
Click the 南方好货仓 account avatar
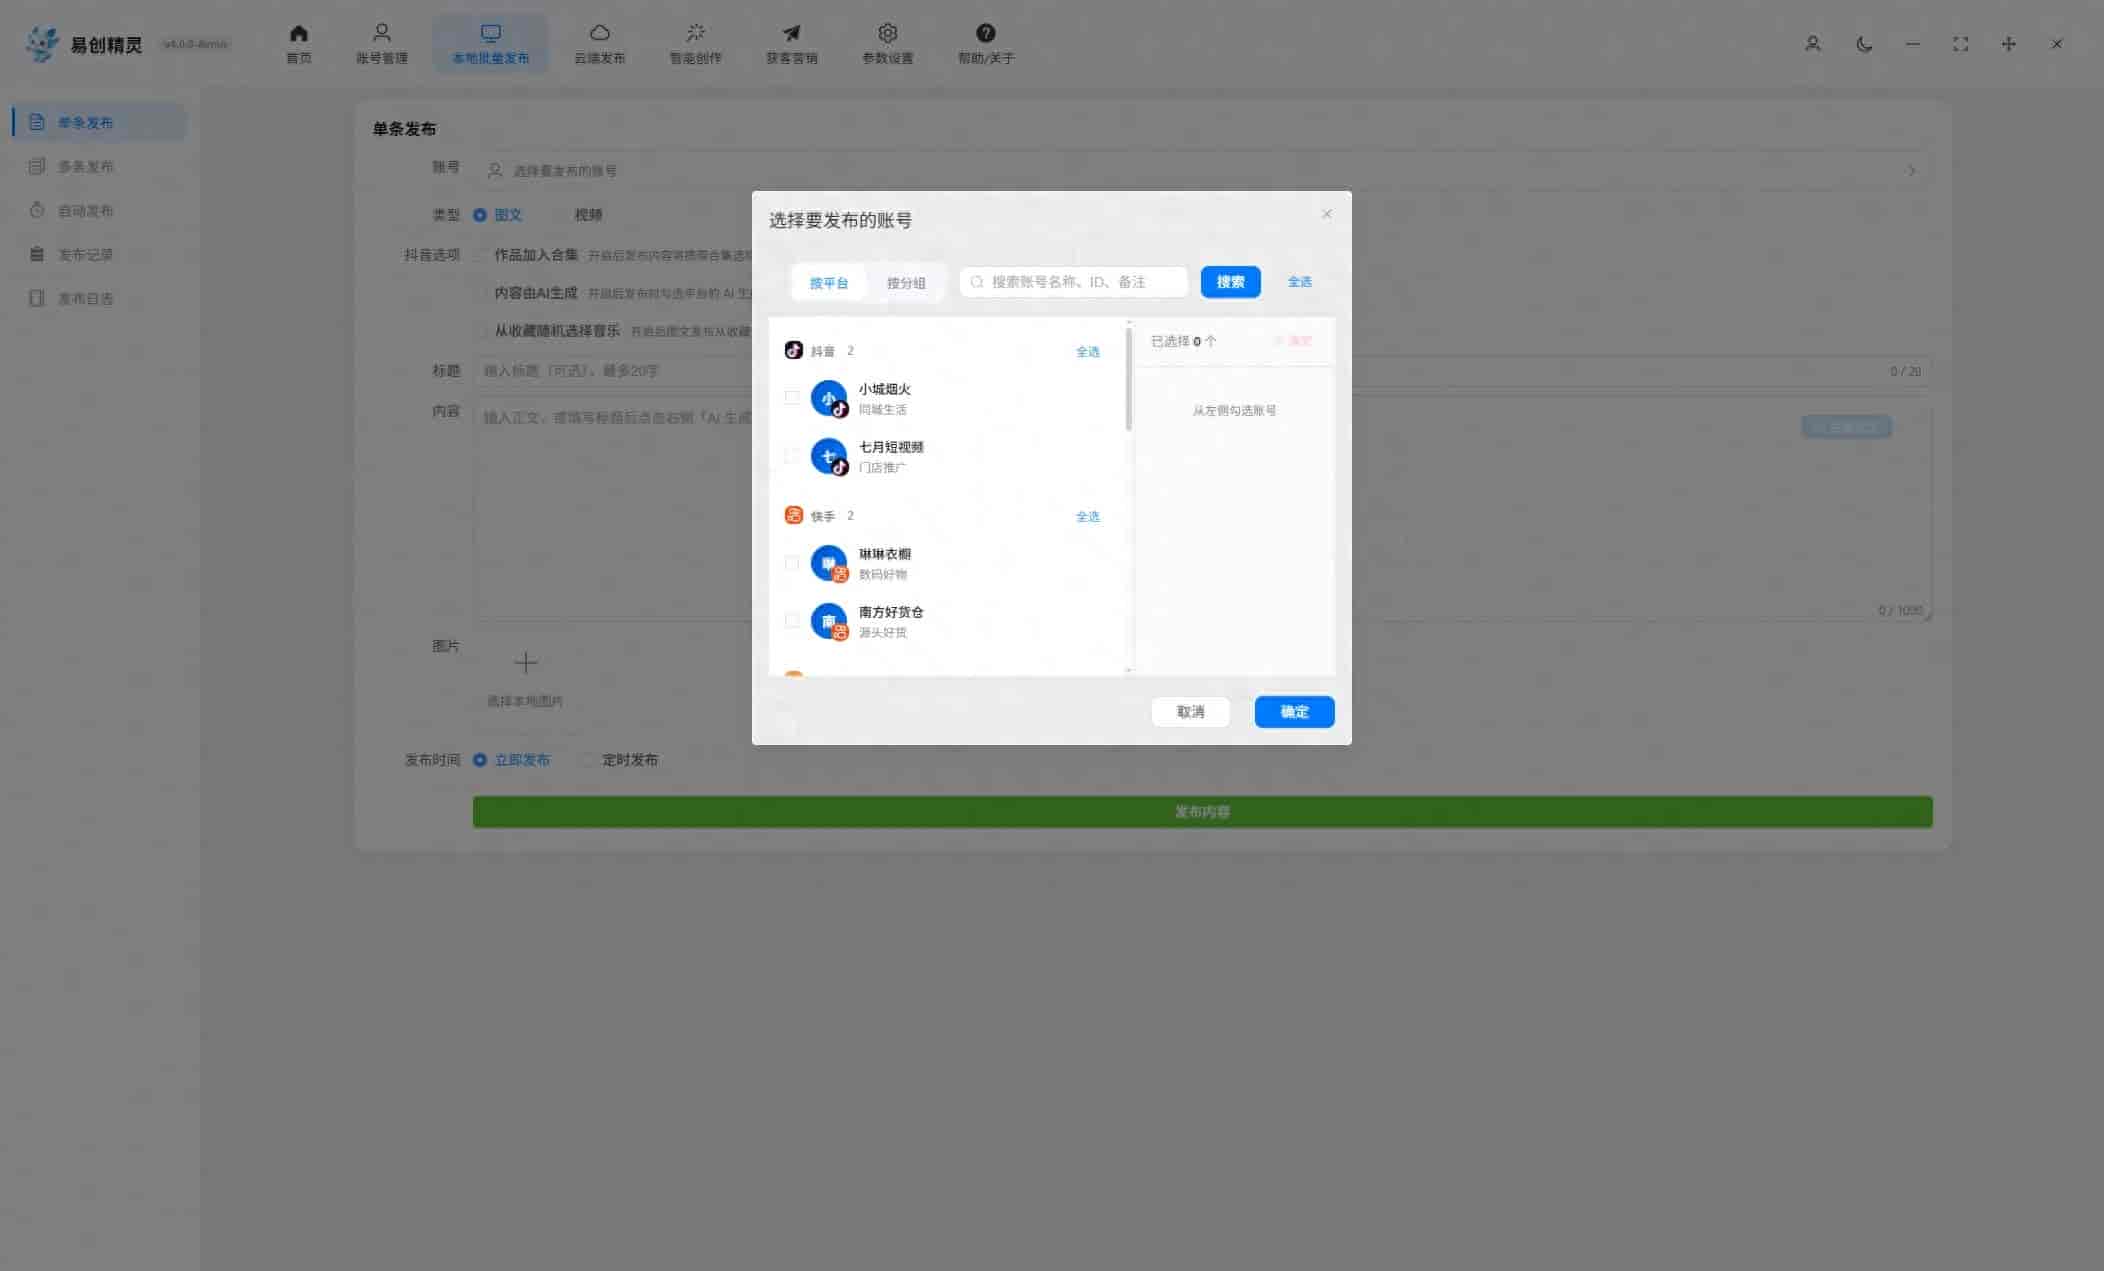click(x=829, y=621)
